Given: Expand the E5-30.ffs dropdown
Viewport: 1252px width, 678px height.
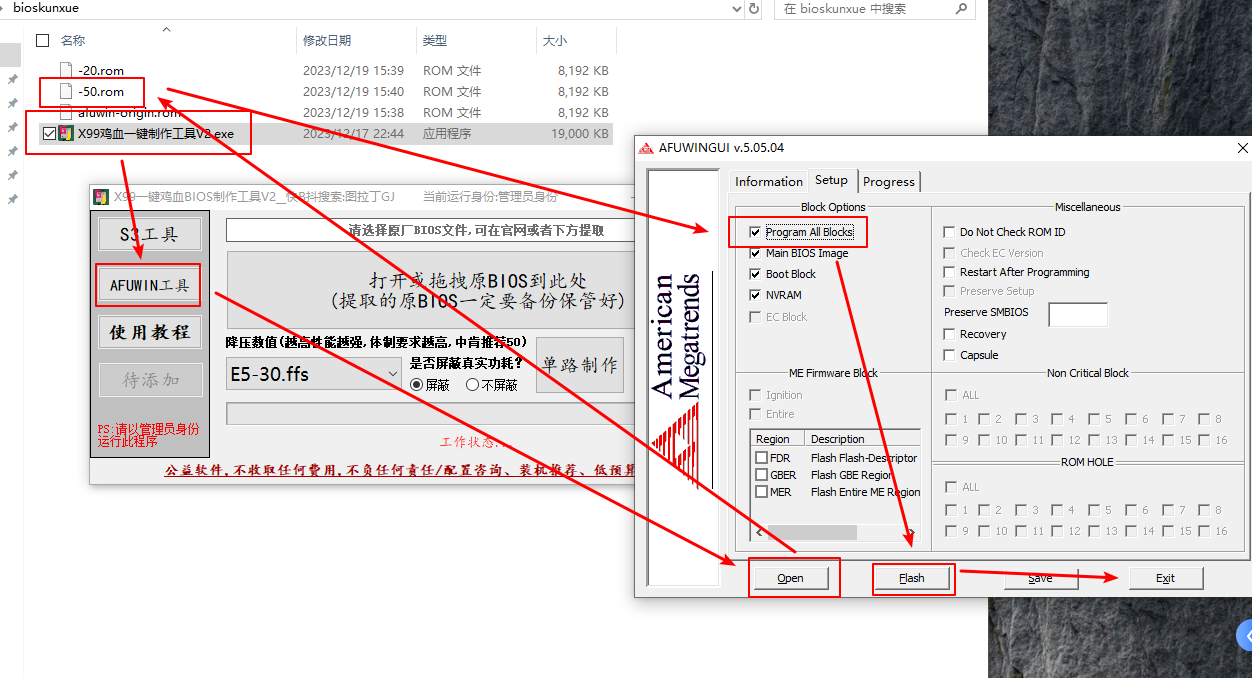Looking at the screenshot, I should pyautogui.click(x=392, y=374).
